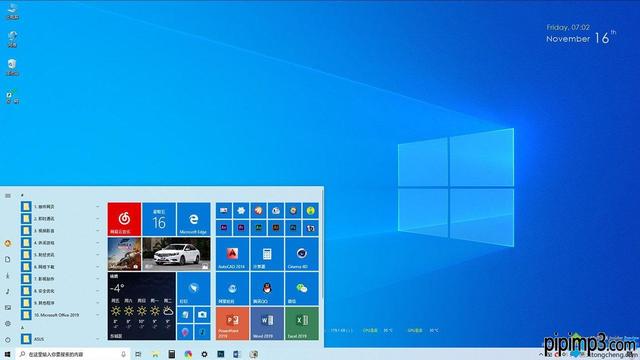The width and height of the screenshot is (640, 360).
Task: Open the WeChat tile
Action: coord(302,289)
